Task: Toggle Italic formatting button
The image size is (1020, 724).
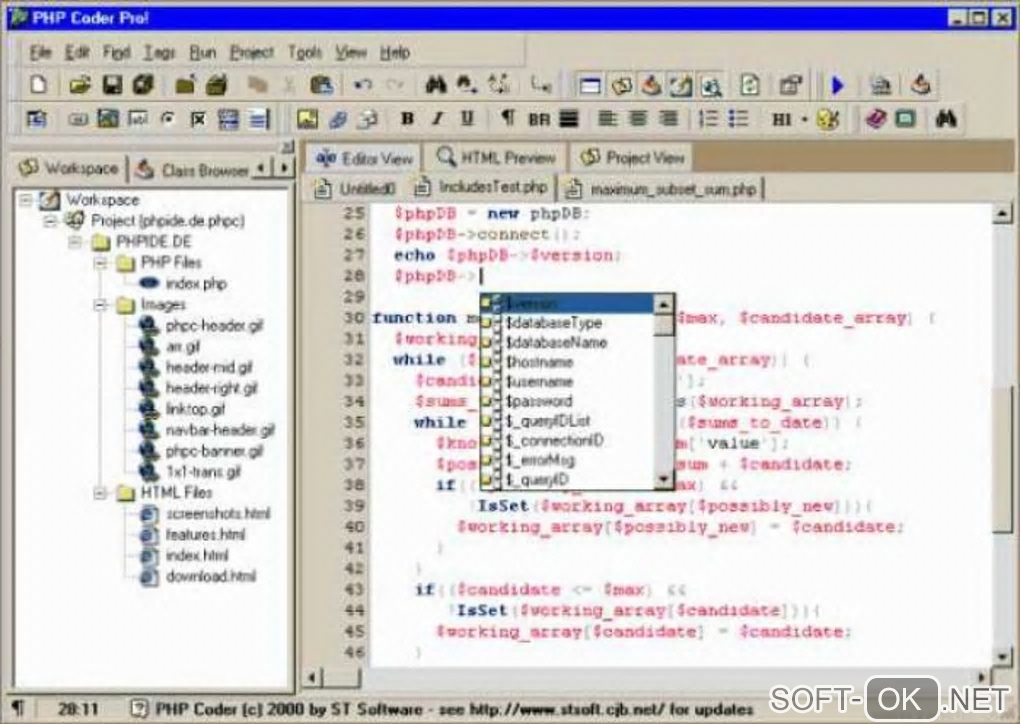Action: point(437,119)
